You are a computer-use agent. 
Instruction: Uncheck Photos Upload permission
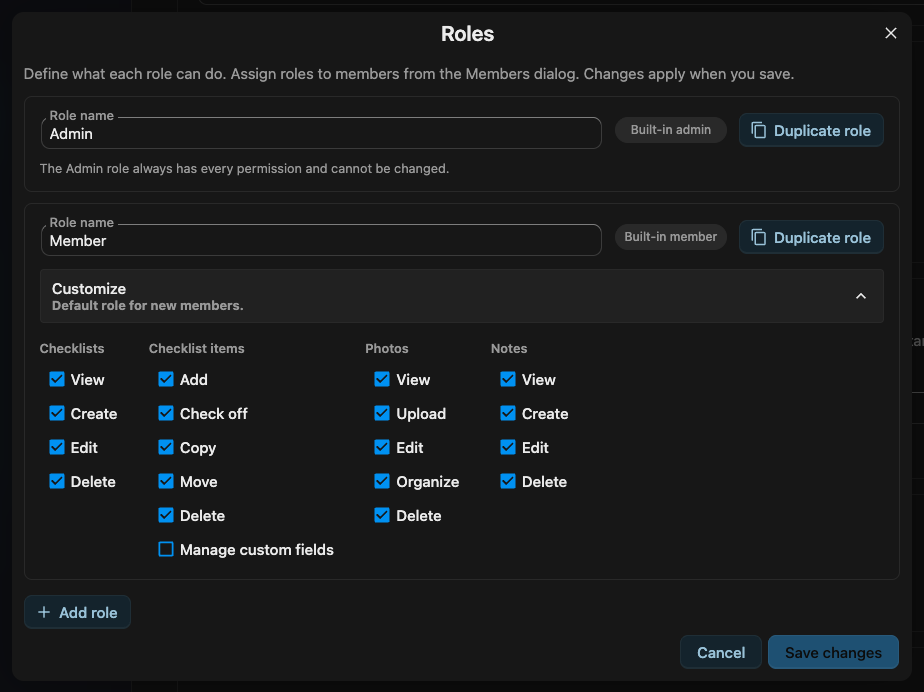[382, 413]
